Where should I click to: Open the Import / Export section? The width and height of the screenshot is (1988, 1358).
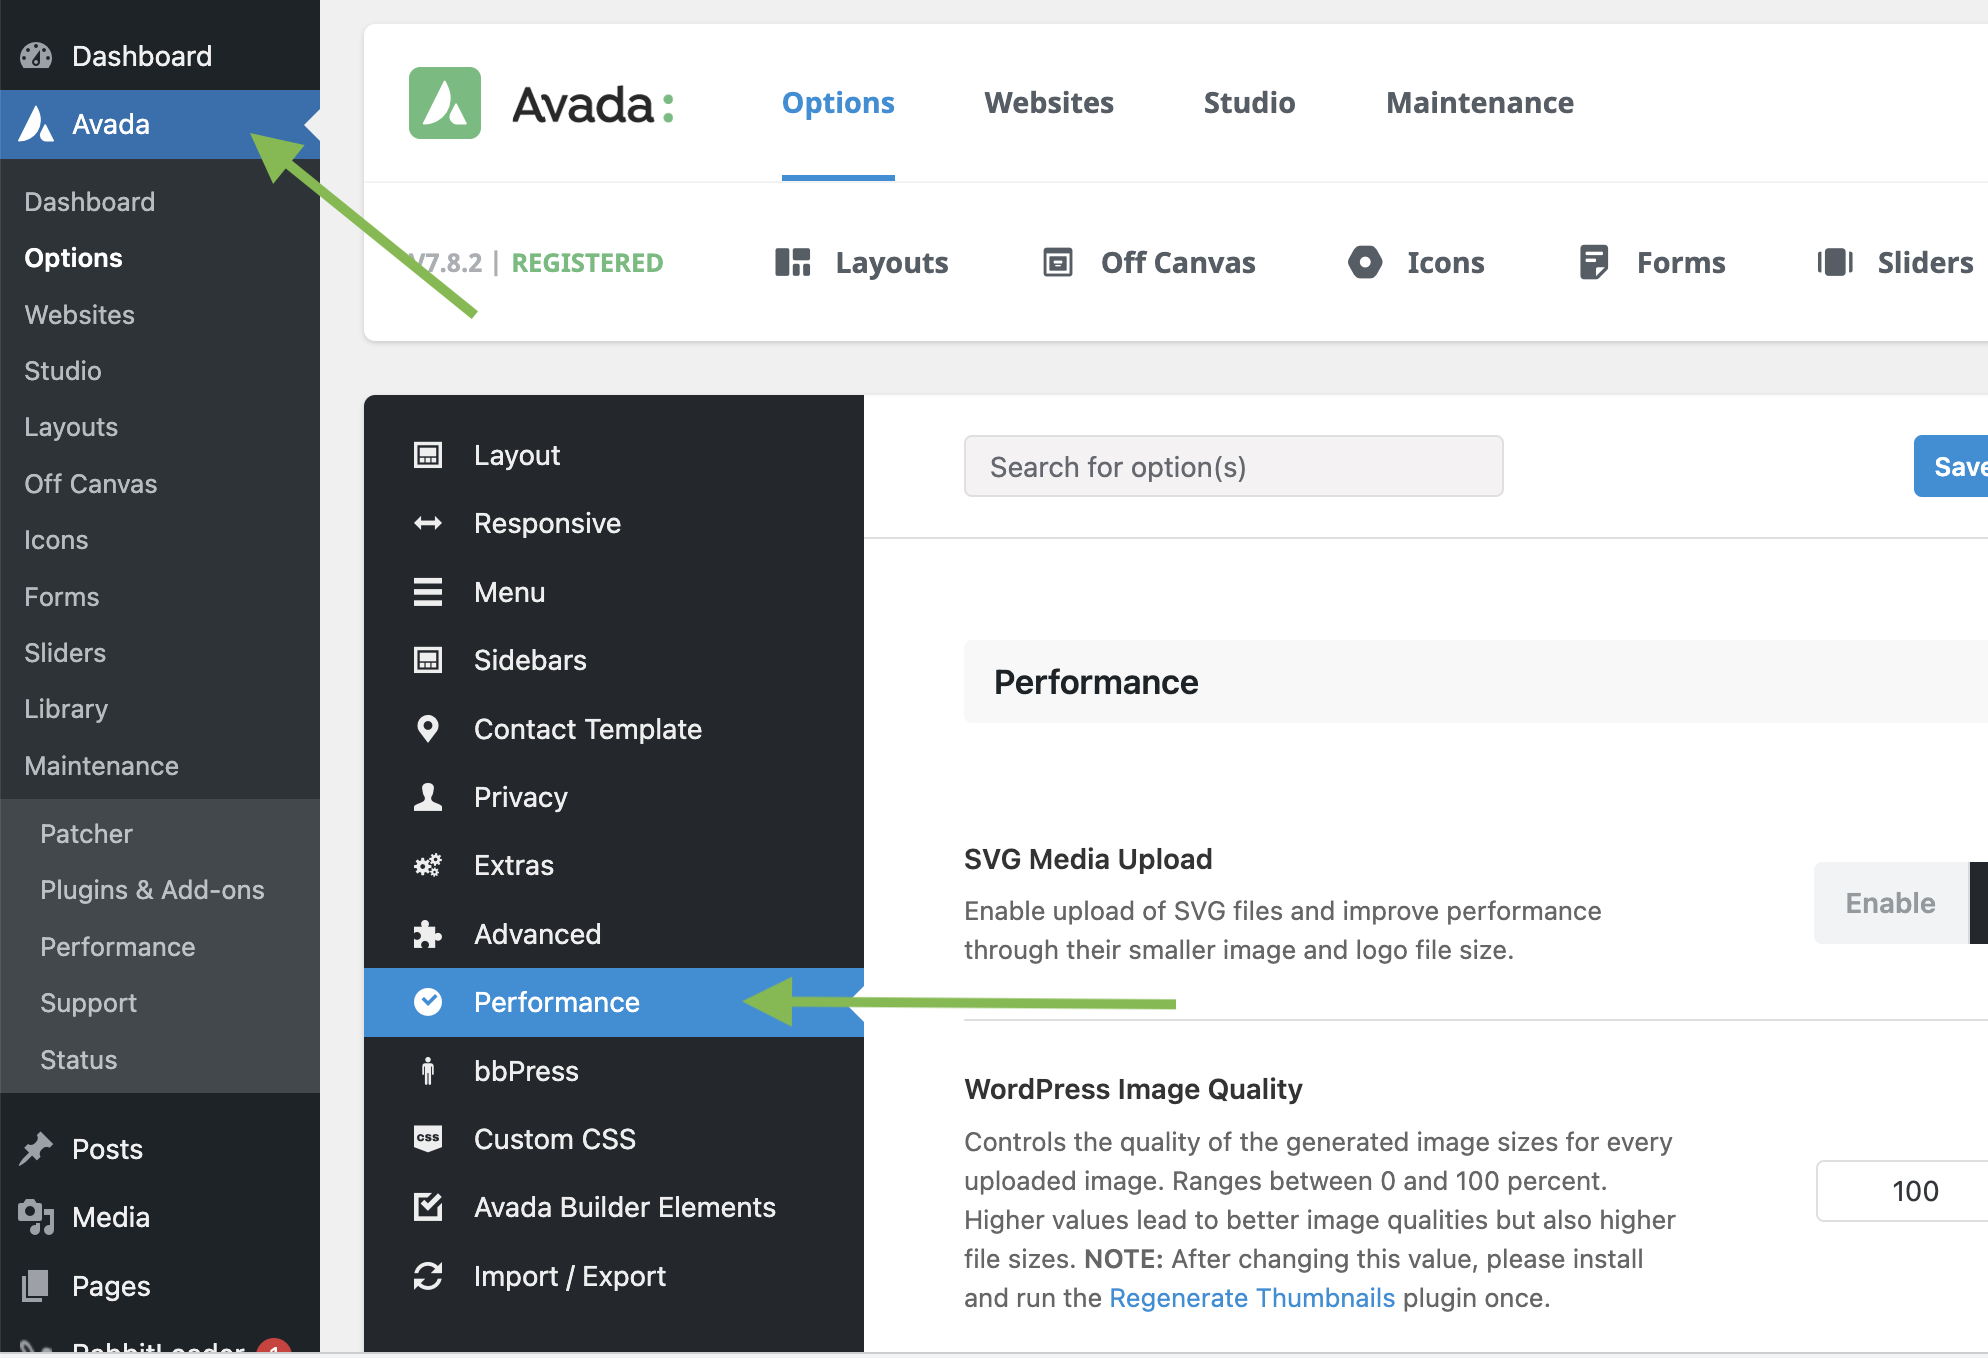click(570, 1275)
